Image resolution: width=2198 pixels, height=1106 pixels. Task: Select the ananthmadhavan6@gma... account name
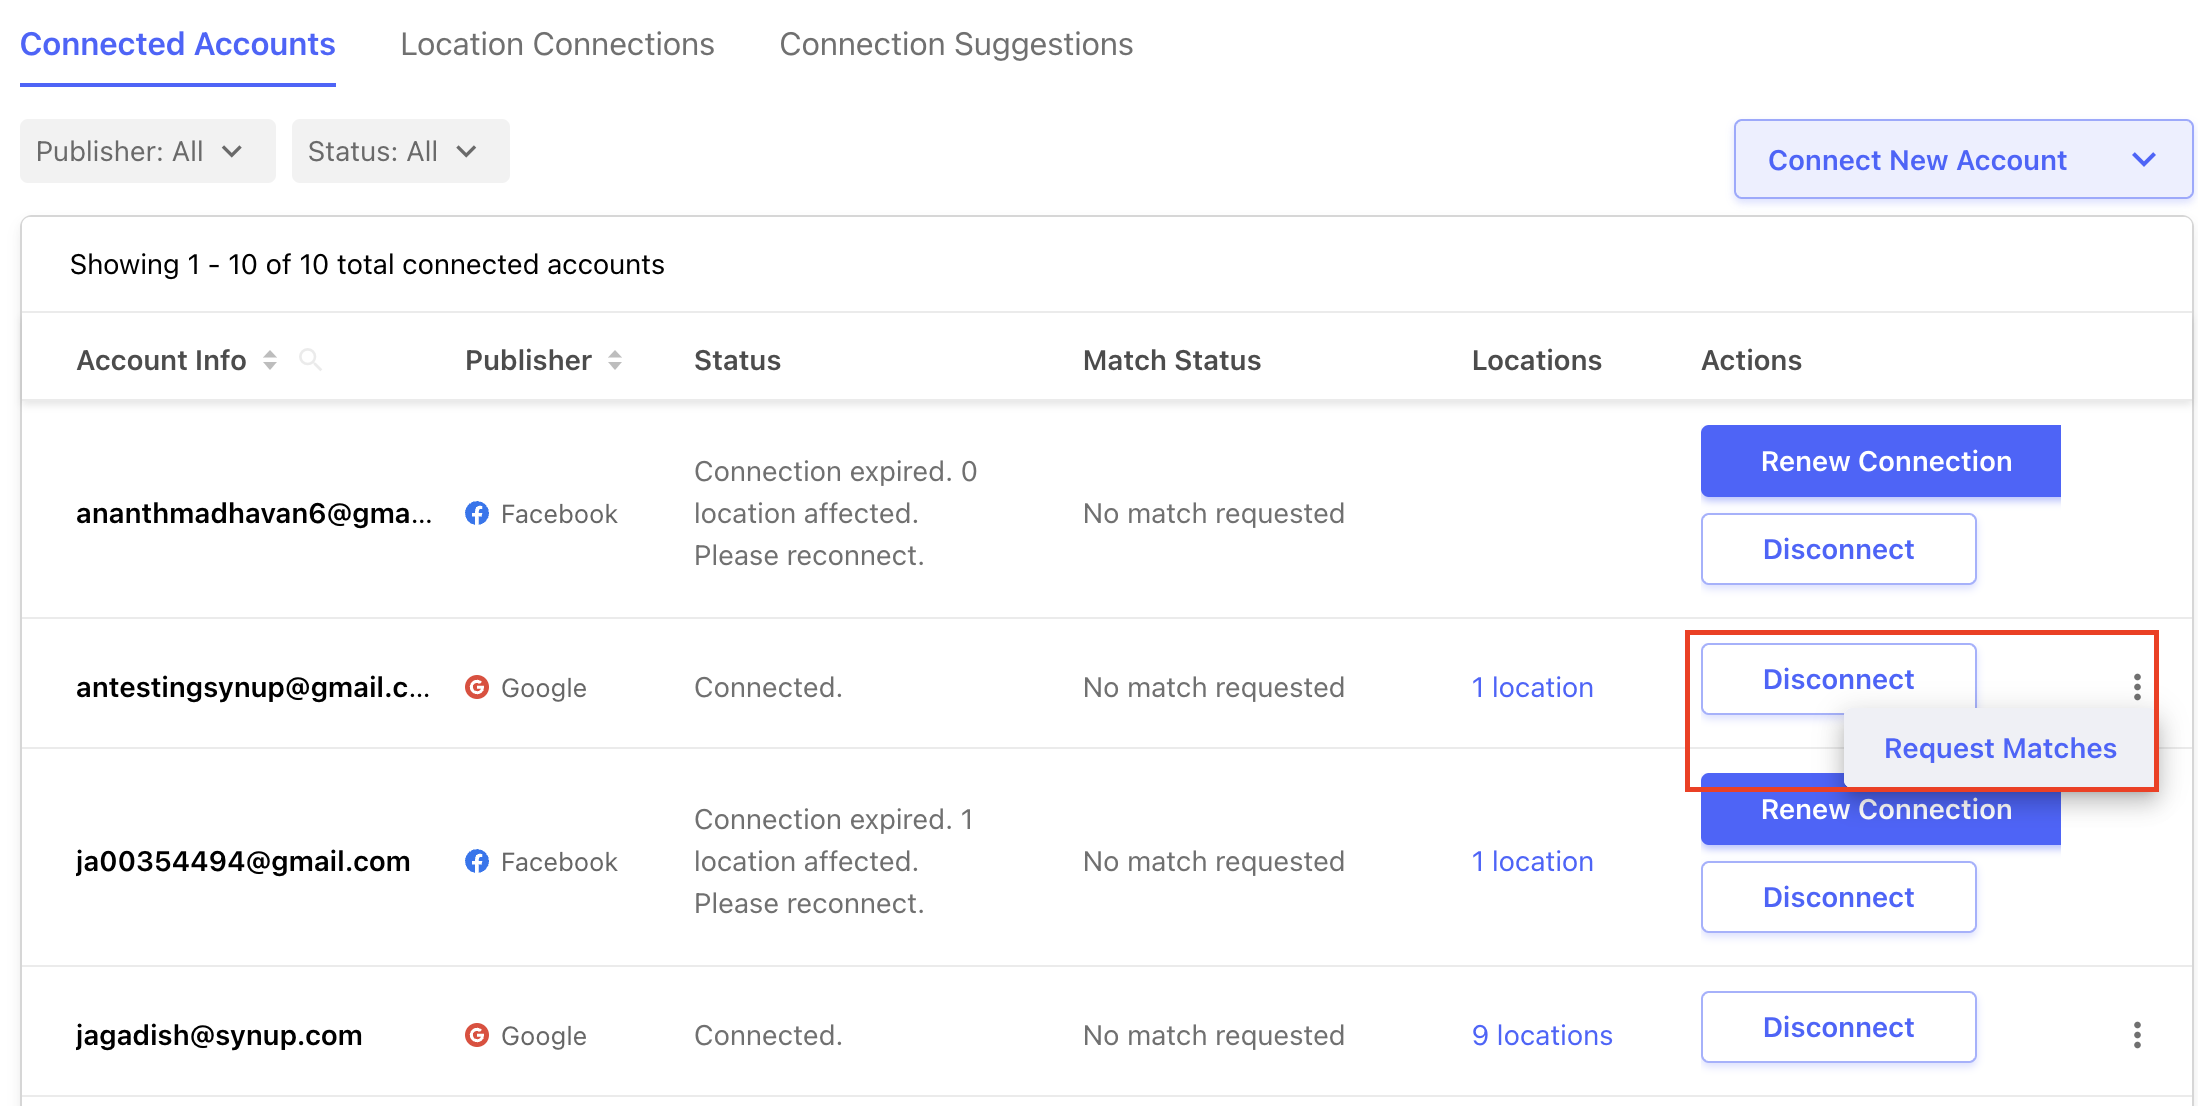[x=254, y=513]
